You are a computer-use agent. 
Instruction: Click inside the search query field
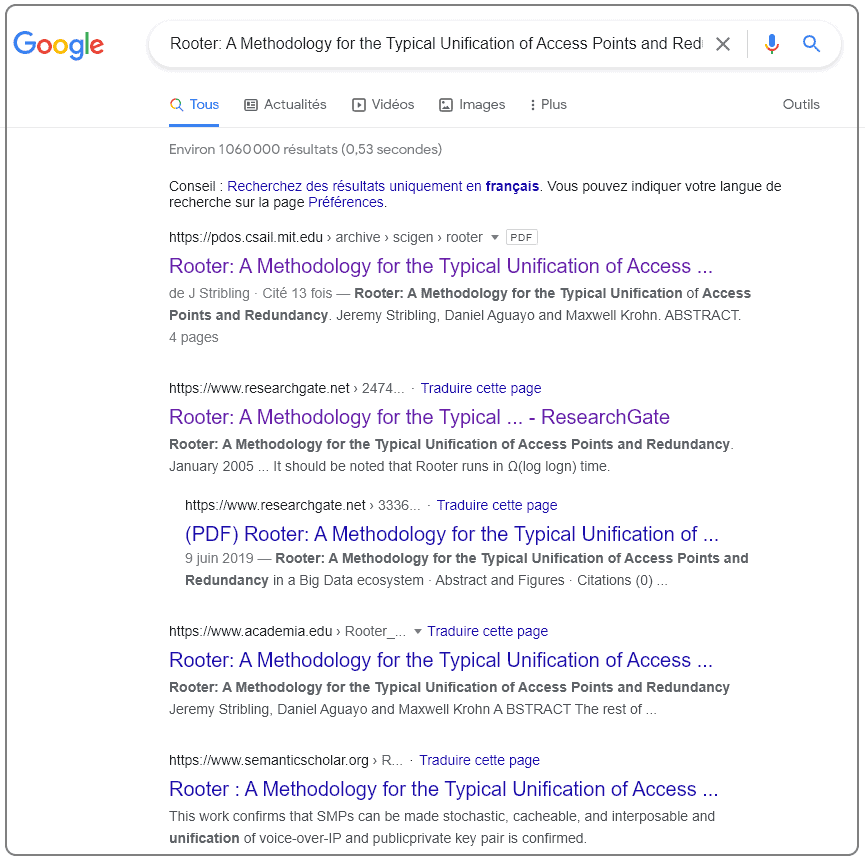click(x=436, y=44)
